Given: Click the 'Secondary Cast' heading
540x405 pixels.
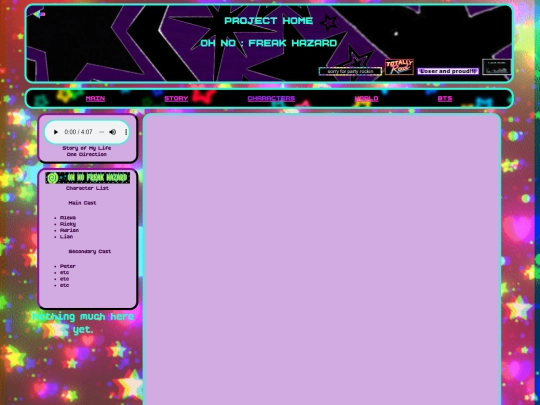Looking at the screenshot, I should coord(90,251).
